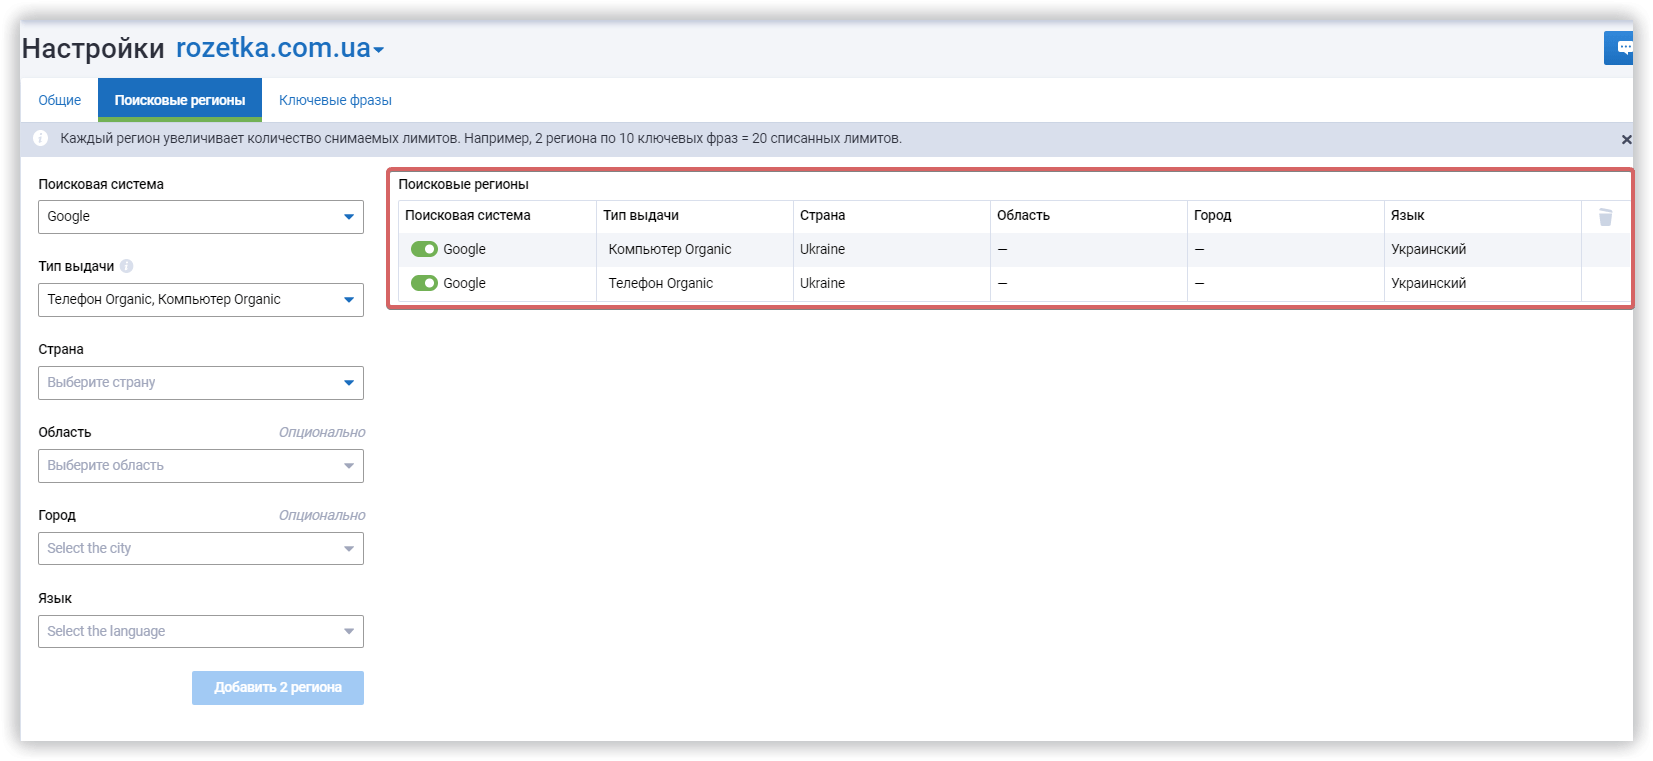Click the Язык column header

[1407, 215]
